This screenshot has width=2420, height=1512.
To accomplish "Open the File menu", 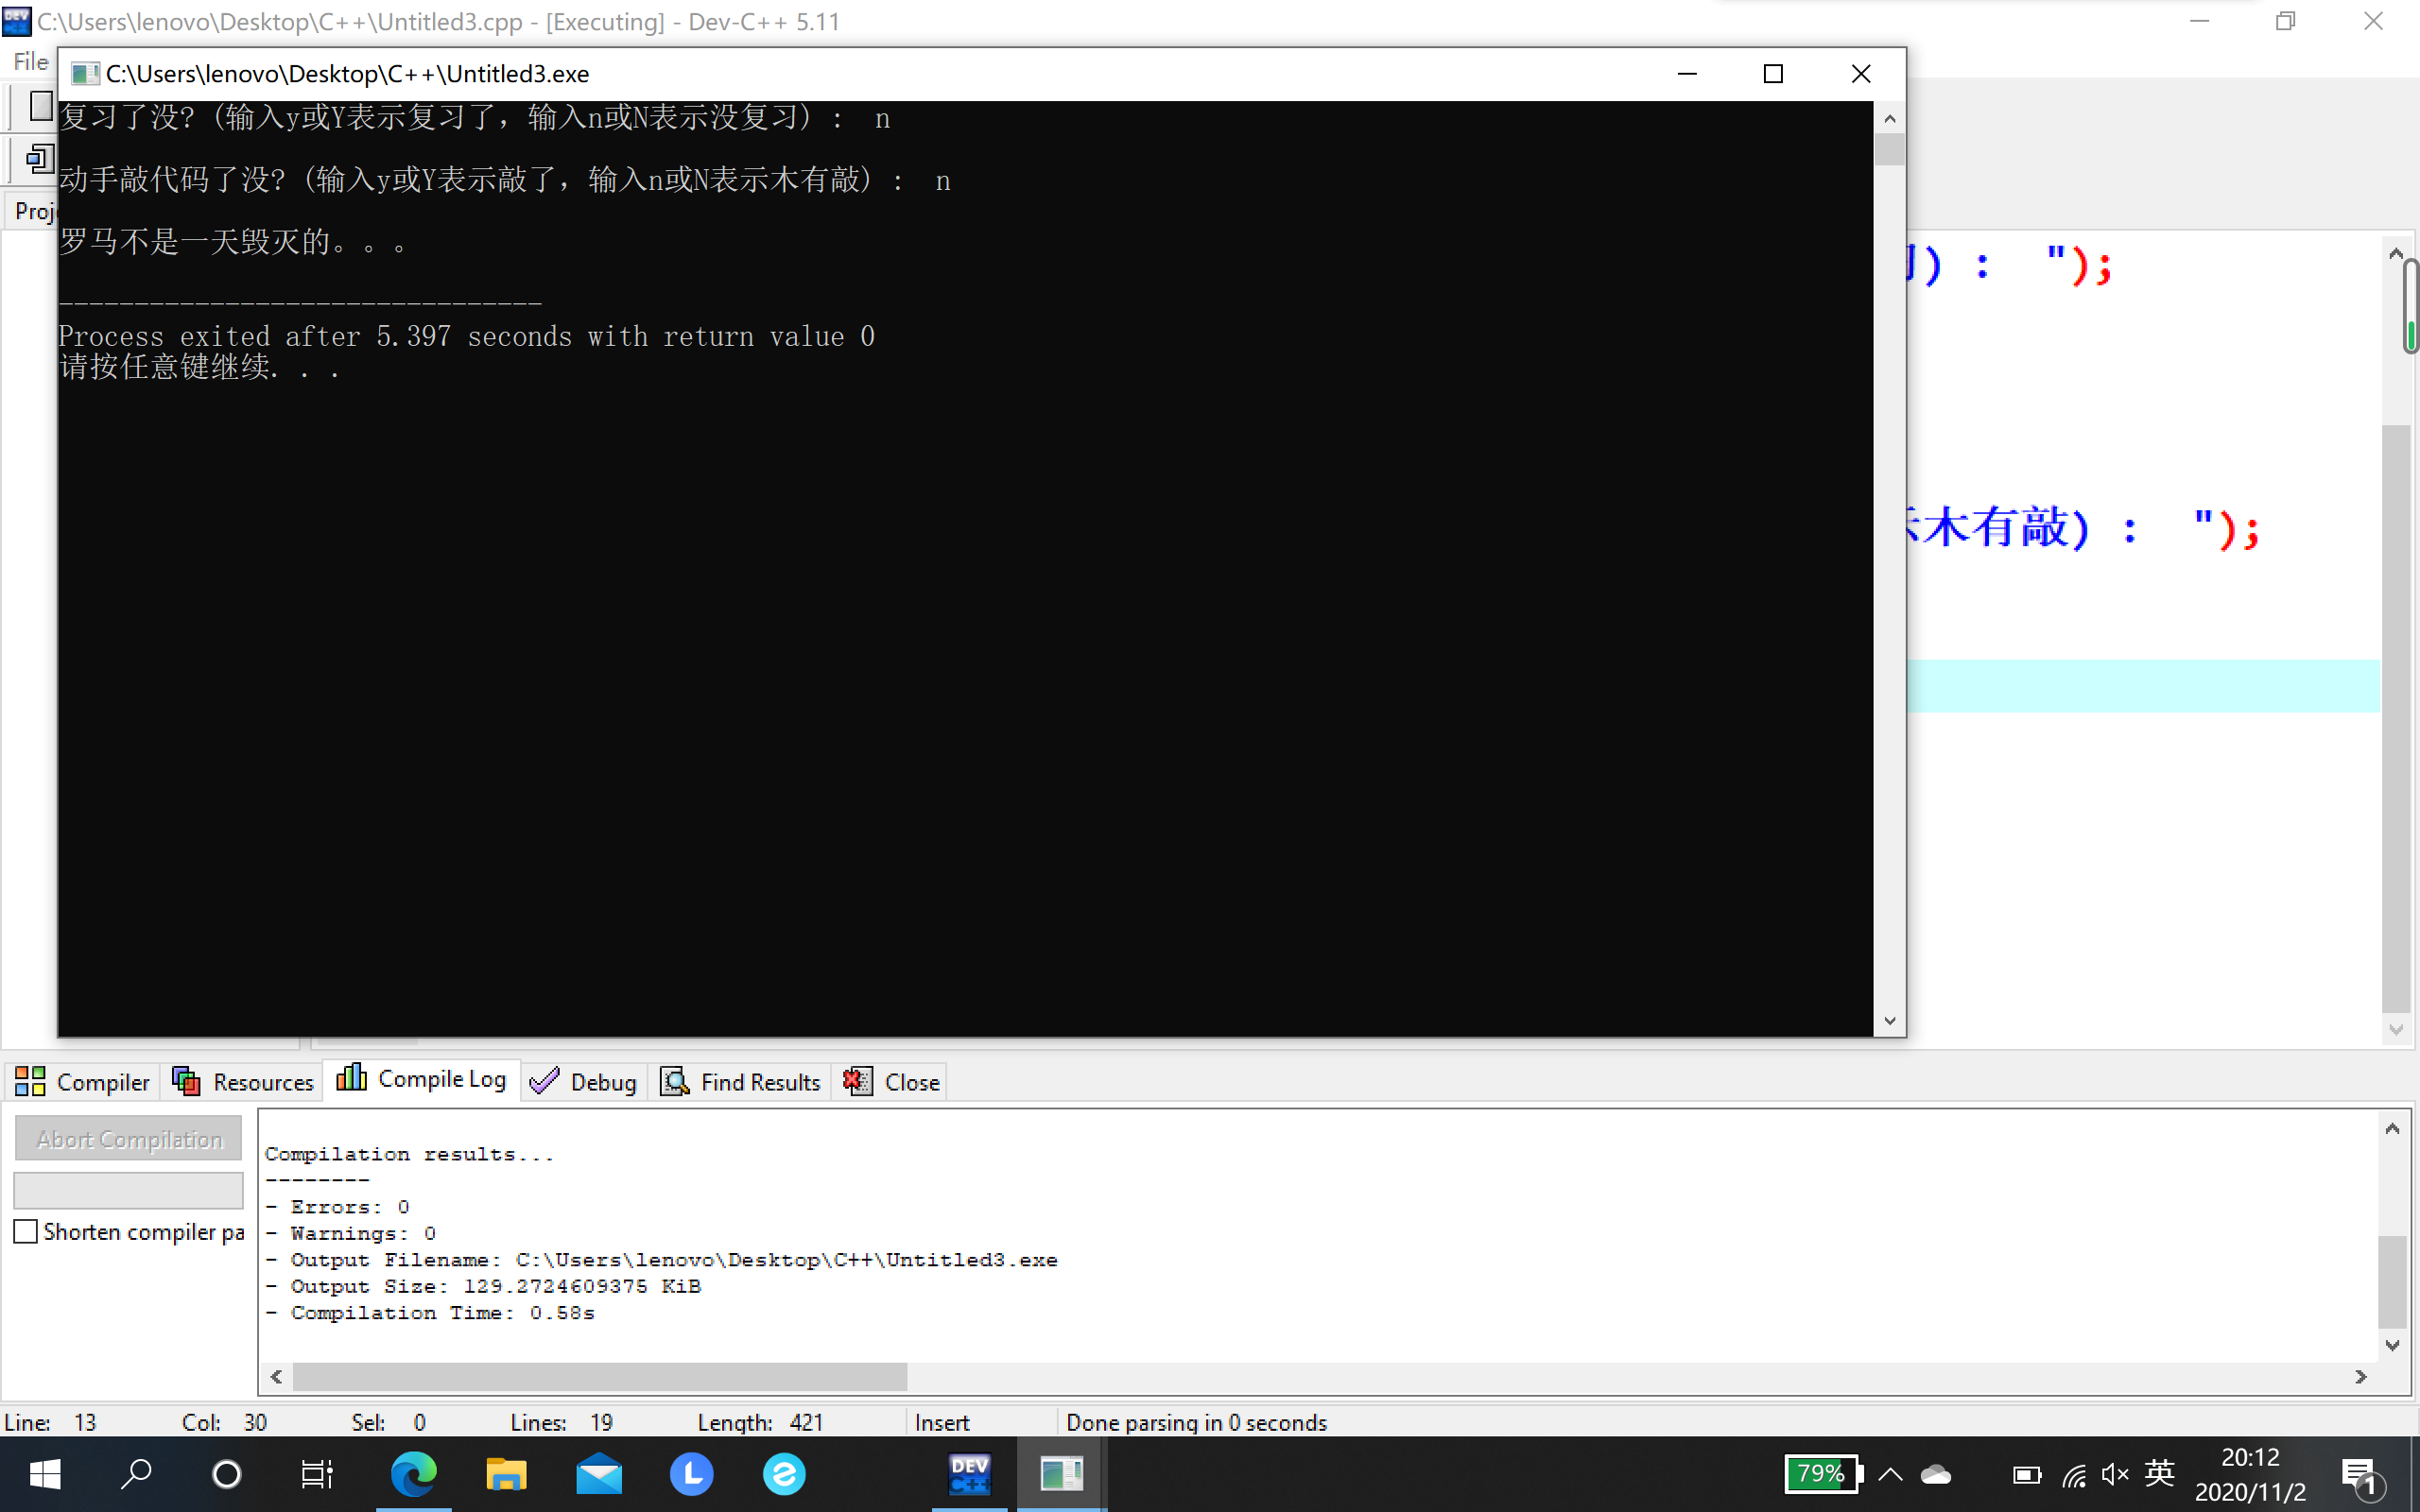I will pyautogui.click(x=30, y=62).
